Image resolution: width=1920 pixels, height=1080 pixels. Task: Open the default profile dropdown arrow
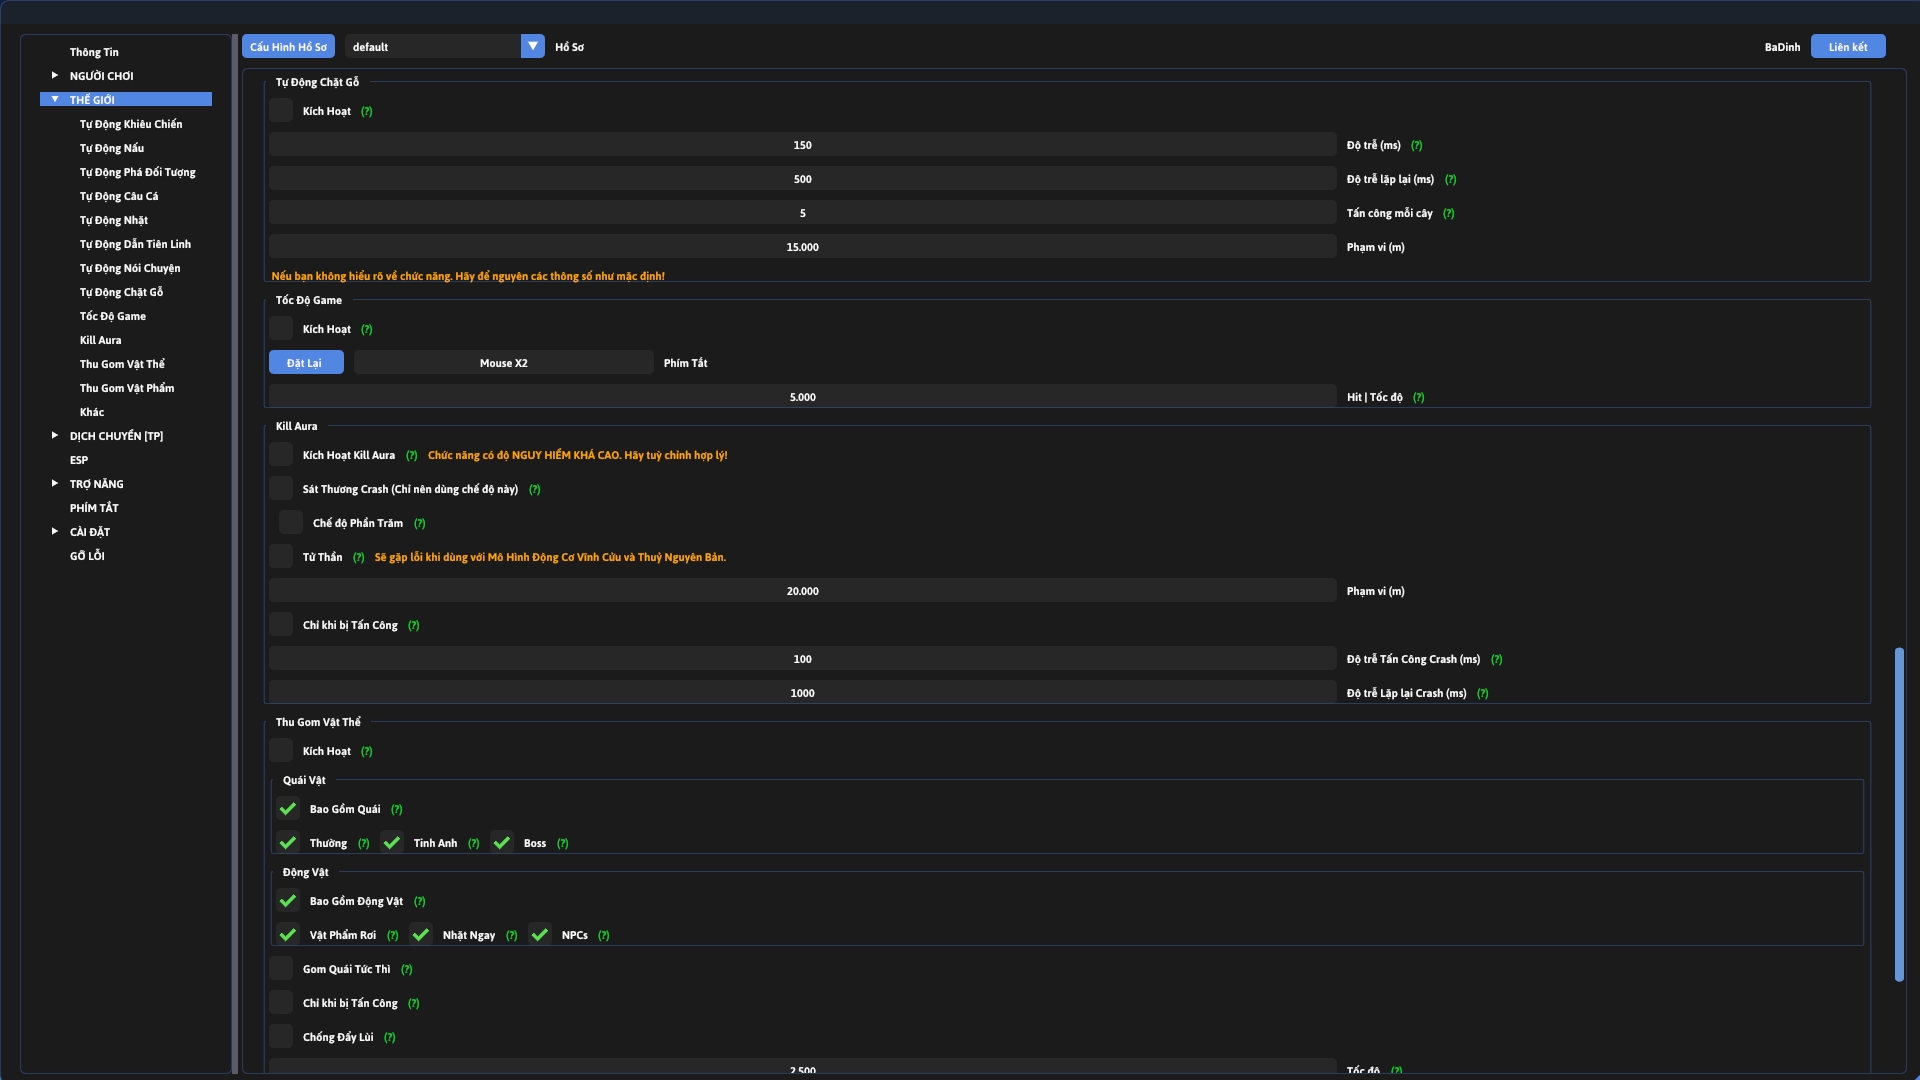[533, 46]
